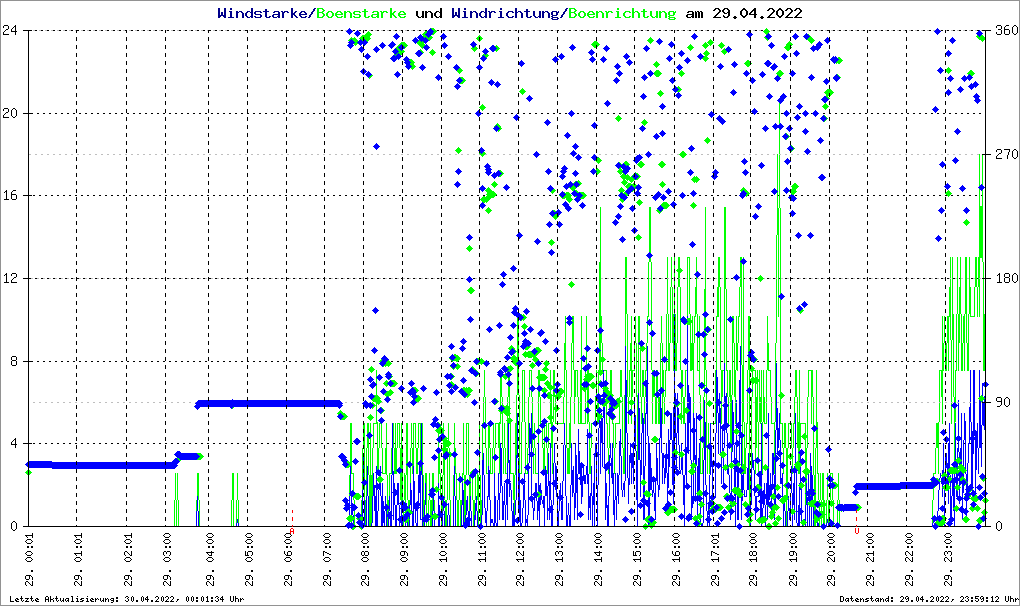Click the time label "29. 11:00"
The height and width of the screenshot is (606, 1020).
(481, 560)
